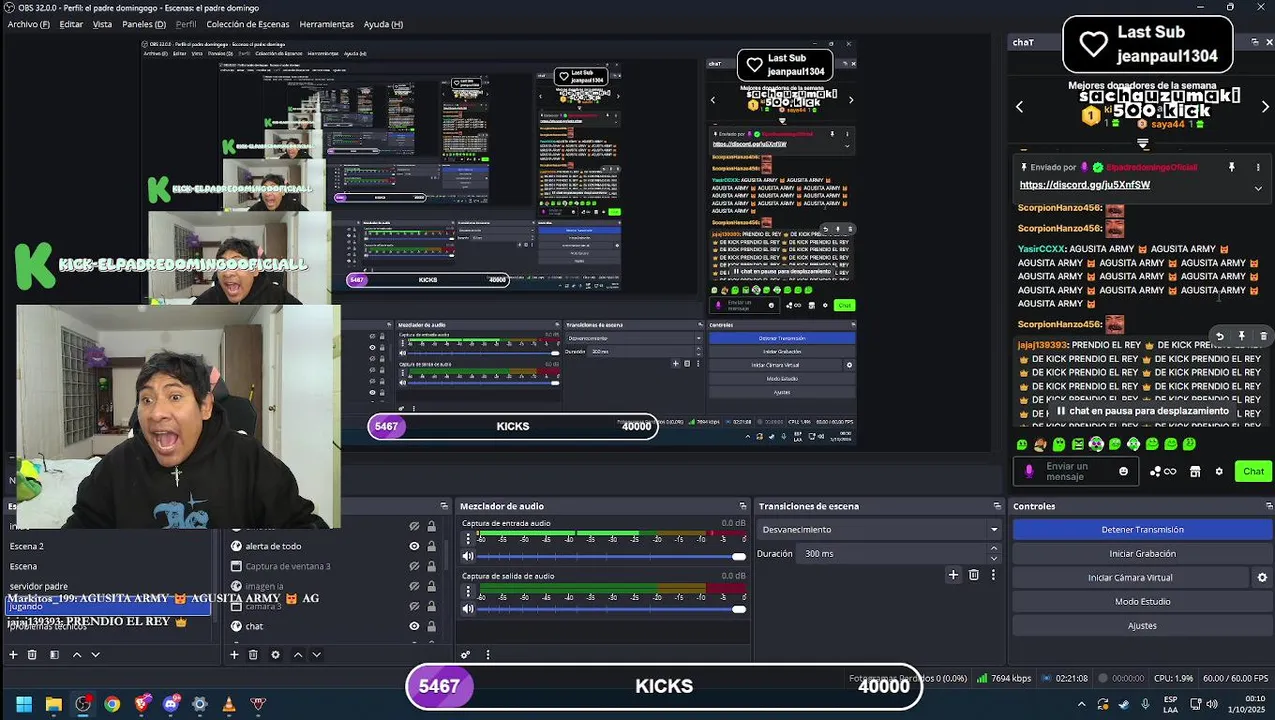This screenshot has height=720, width=1275.
Task: Go to next top donor with right arrow
Action: (1265, 107)
